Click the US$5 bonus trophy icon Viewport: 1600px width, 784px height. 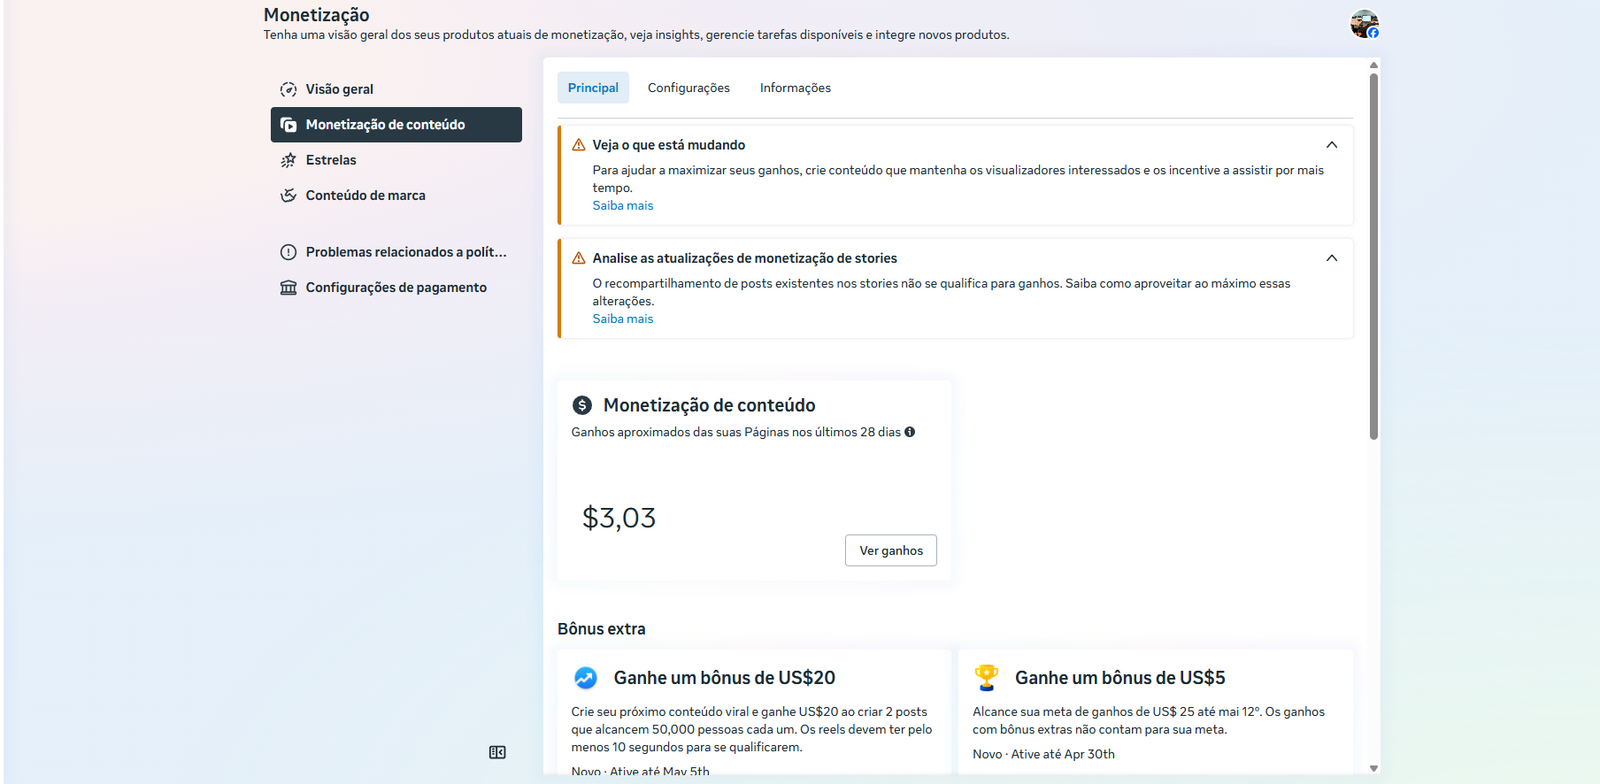[986, 677]
